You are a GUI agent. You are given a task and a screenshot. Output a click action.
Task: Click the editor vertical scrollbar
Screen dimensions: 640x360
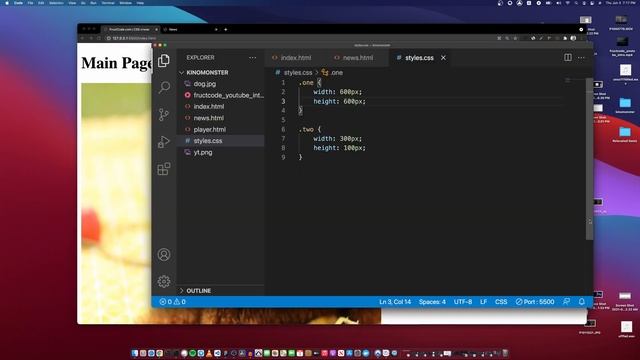coord(589,159)
